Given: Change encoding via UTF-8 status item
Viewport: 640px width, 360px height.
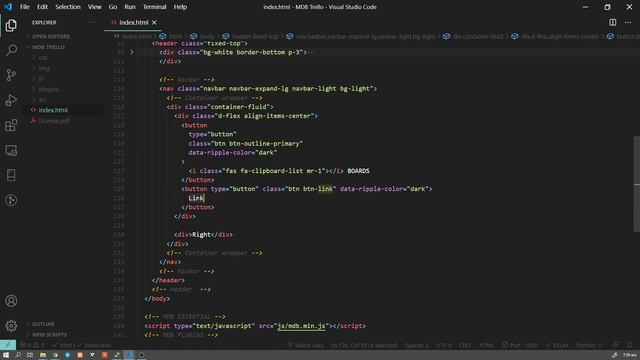Looking at the screenshot, I should tap(444, 345).
